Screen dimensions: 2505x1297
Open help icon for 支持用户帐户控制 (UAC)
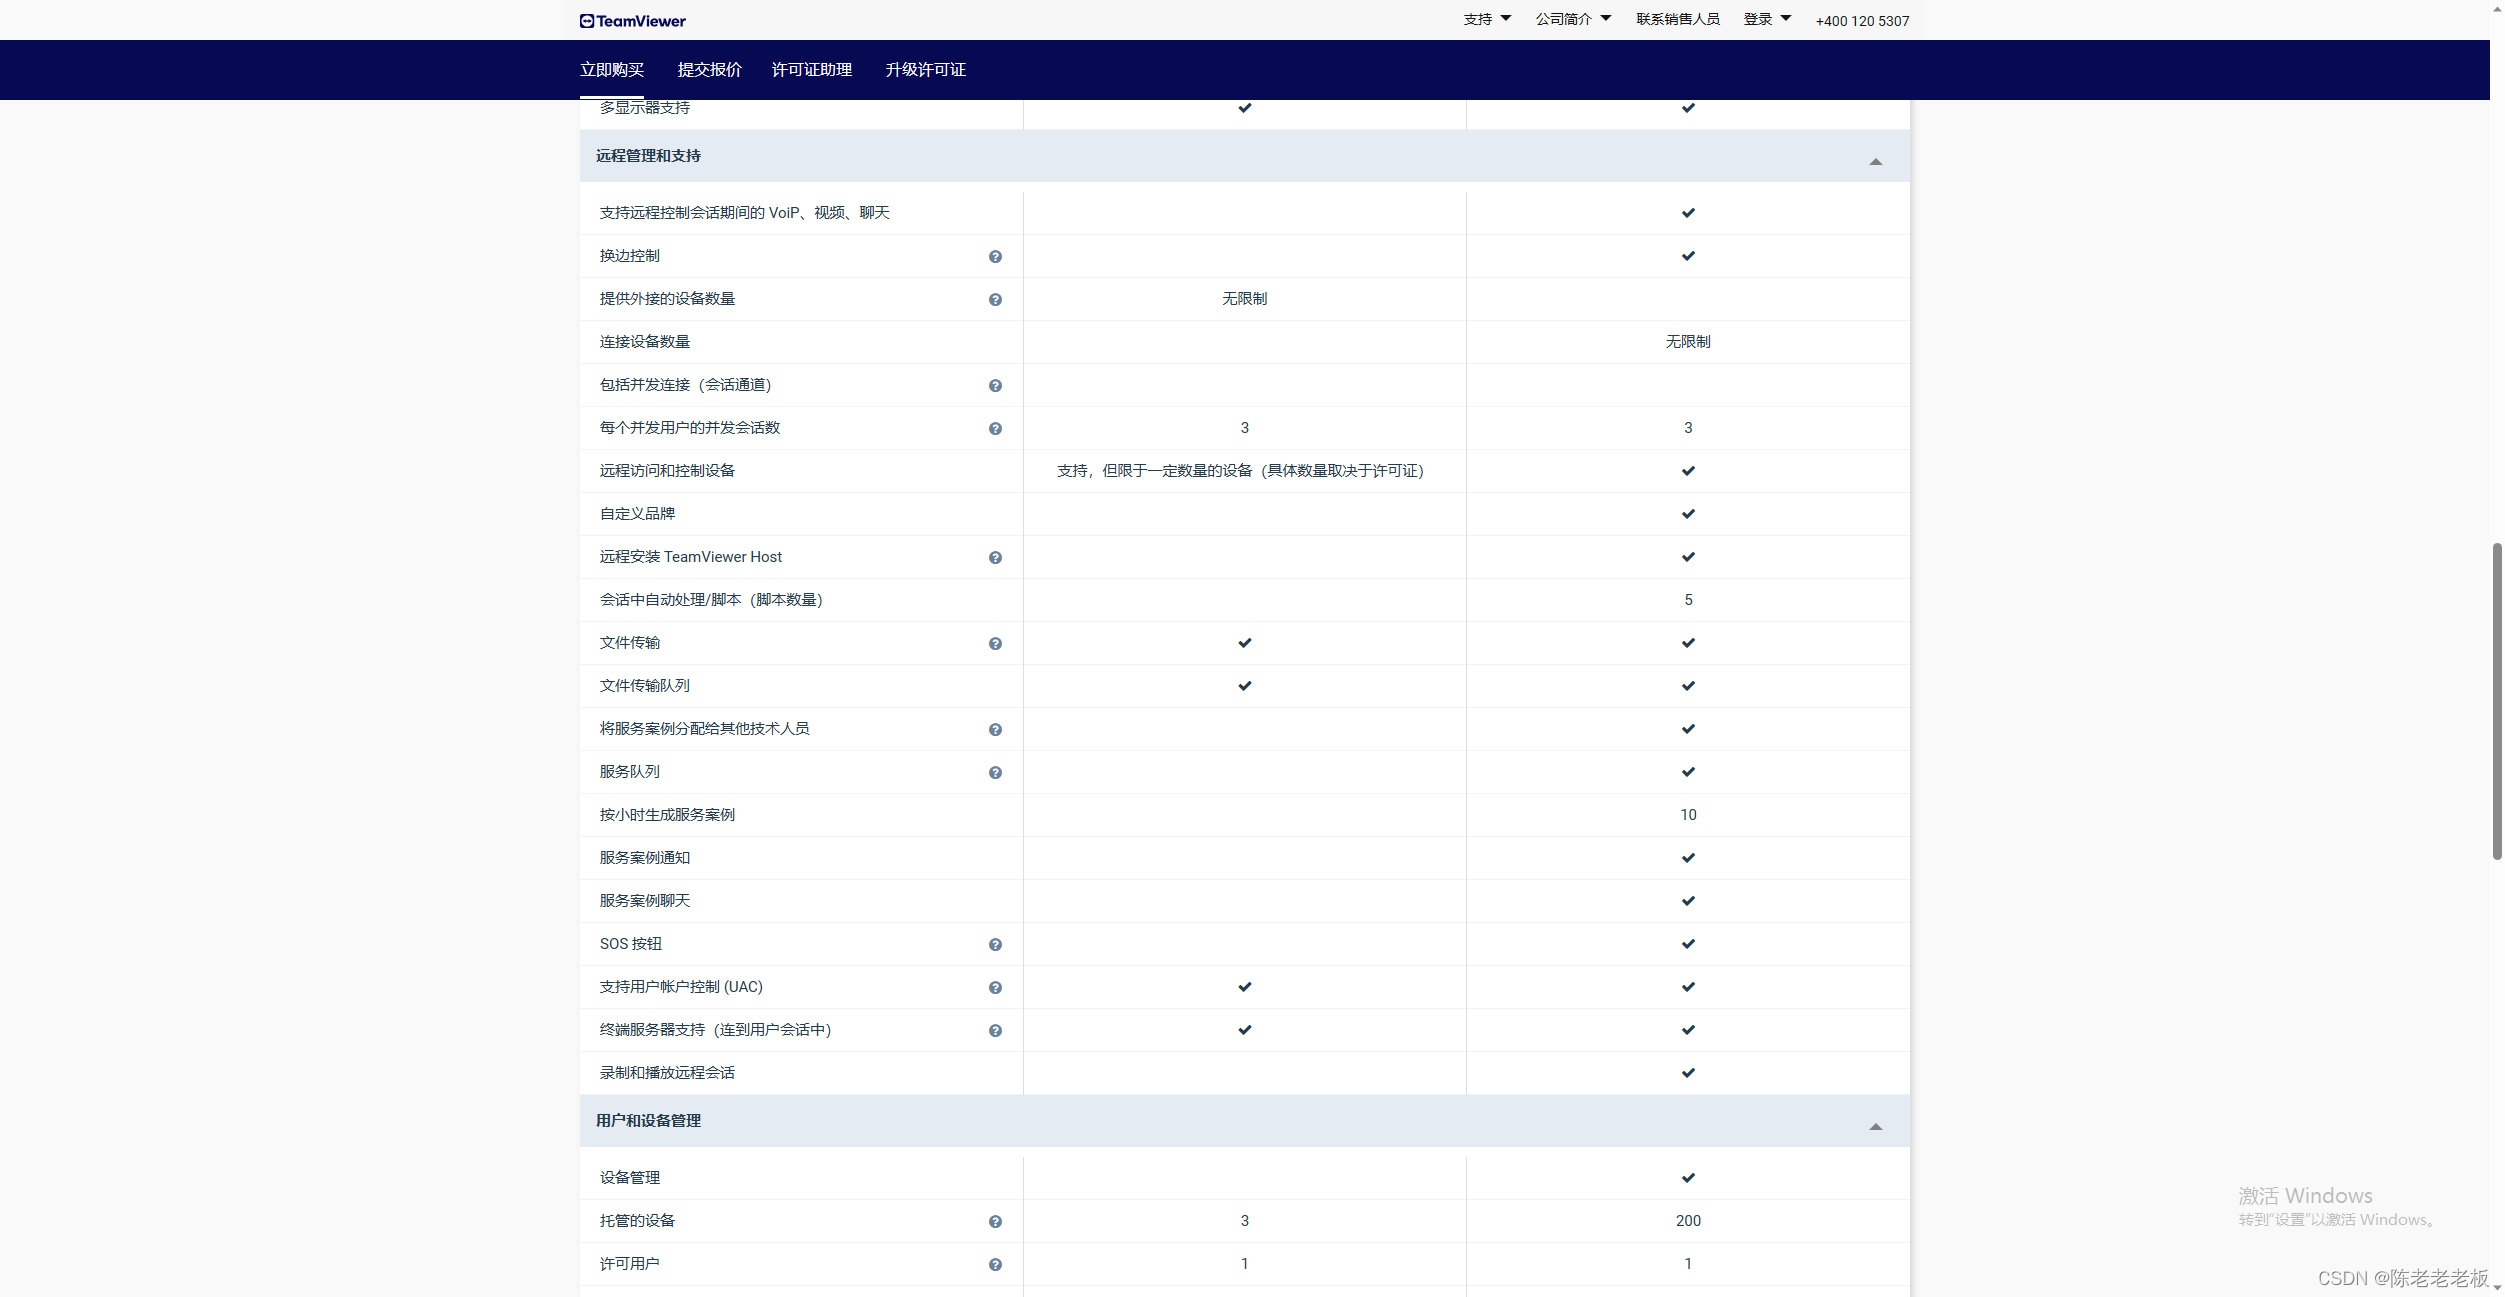995,988
